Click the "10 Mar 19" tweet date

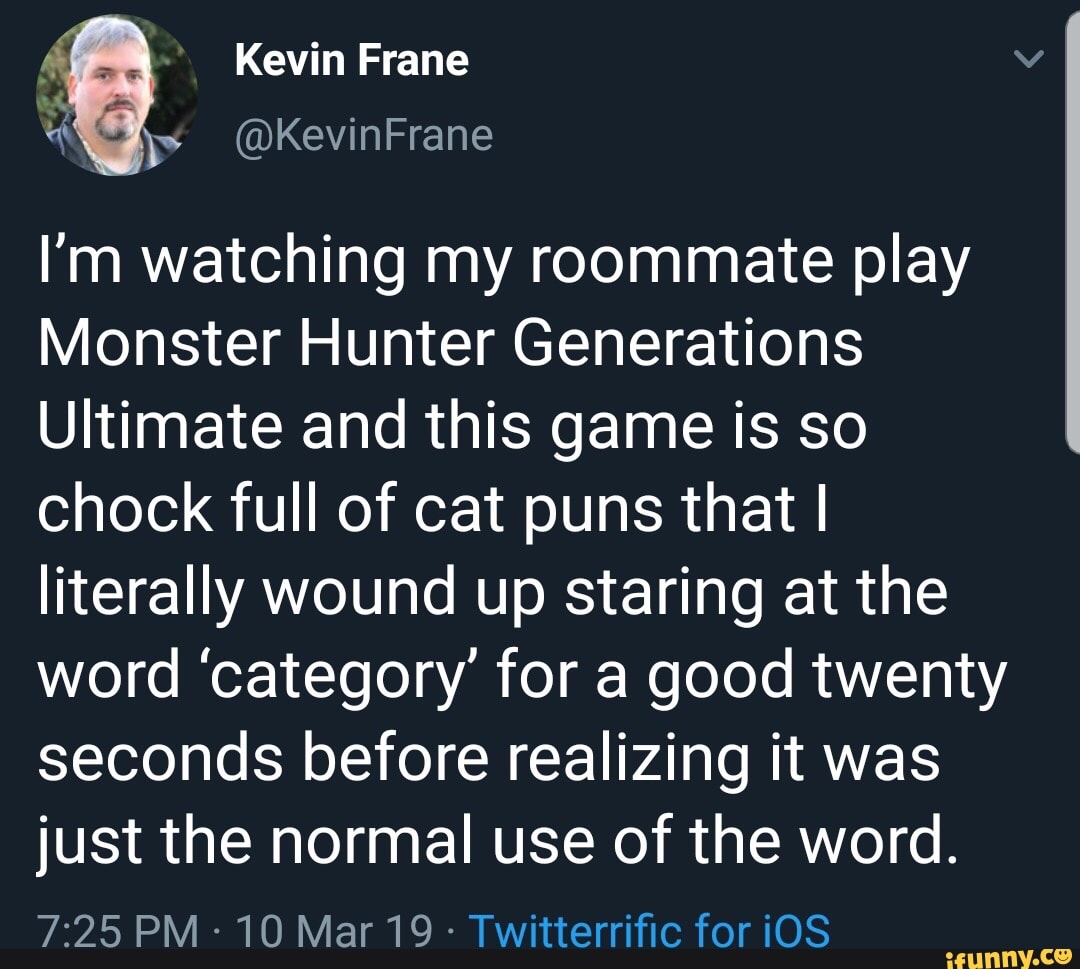pyautogui.click(x=328, y=932)
